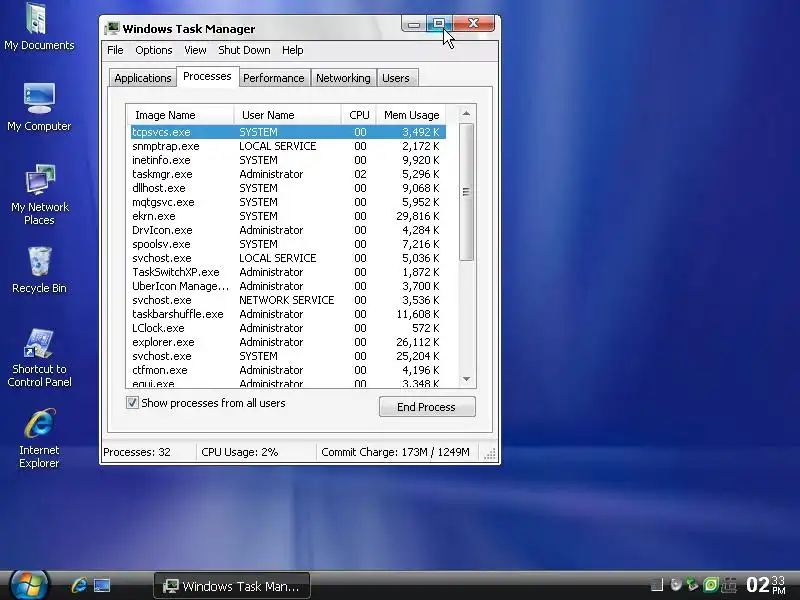Click Commit Charge 173M / 1249M status
This screenshot has width=800, height=600.
[395, 452]
